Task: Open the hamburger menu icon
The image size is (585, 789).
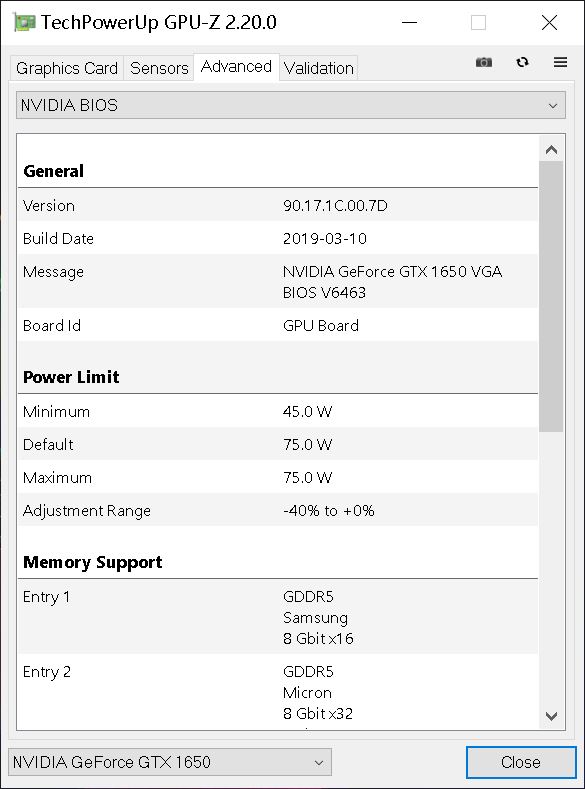Action: click(560, 62)
